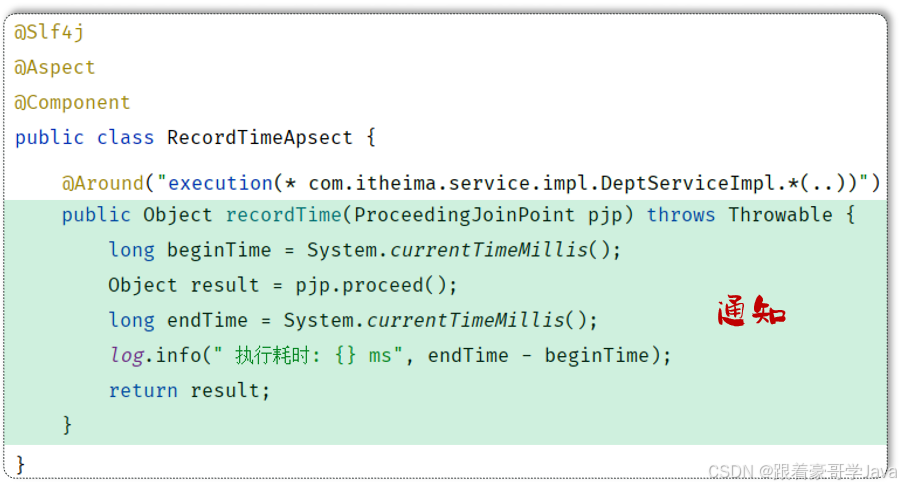Click the beginTime variable declaration

pos(219,250)
